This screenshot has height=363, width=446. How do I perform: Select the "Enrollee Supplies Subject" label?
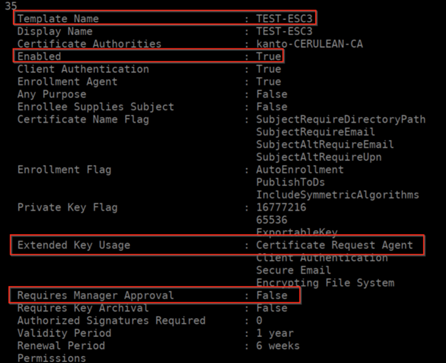click(96, 107)
